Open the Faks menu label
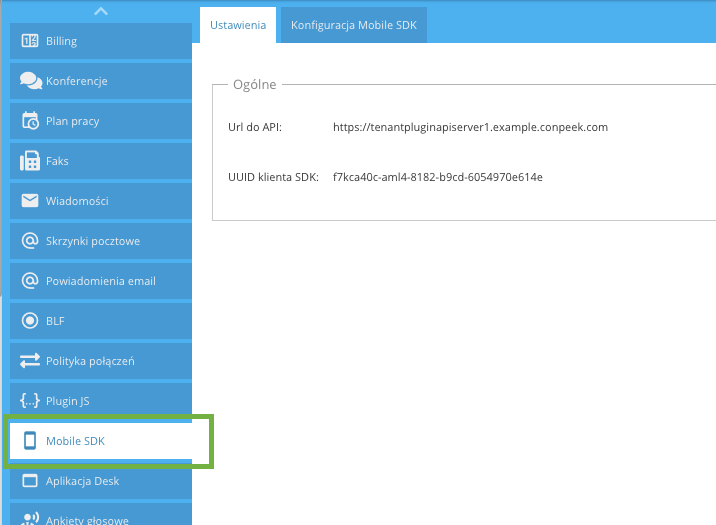Screen dimensions: 716x525 point(57,161)
